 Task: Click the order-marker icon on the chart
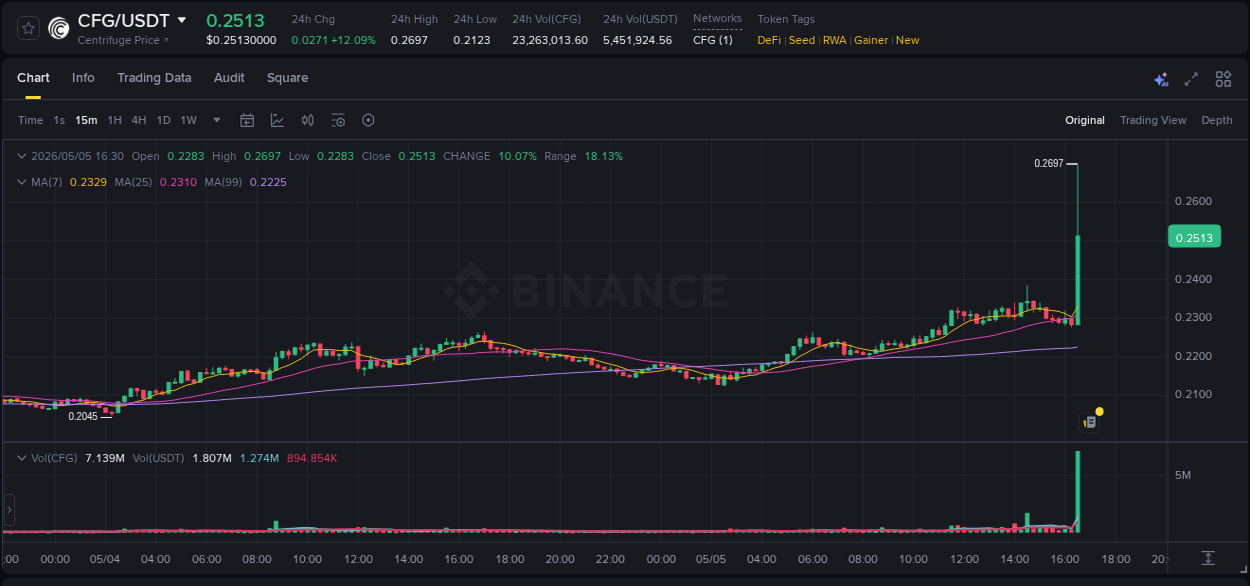point(1090,422)
